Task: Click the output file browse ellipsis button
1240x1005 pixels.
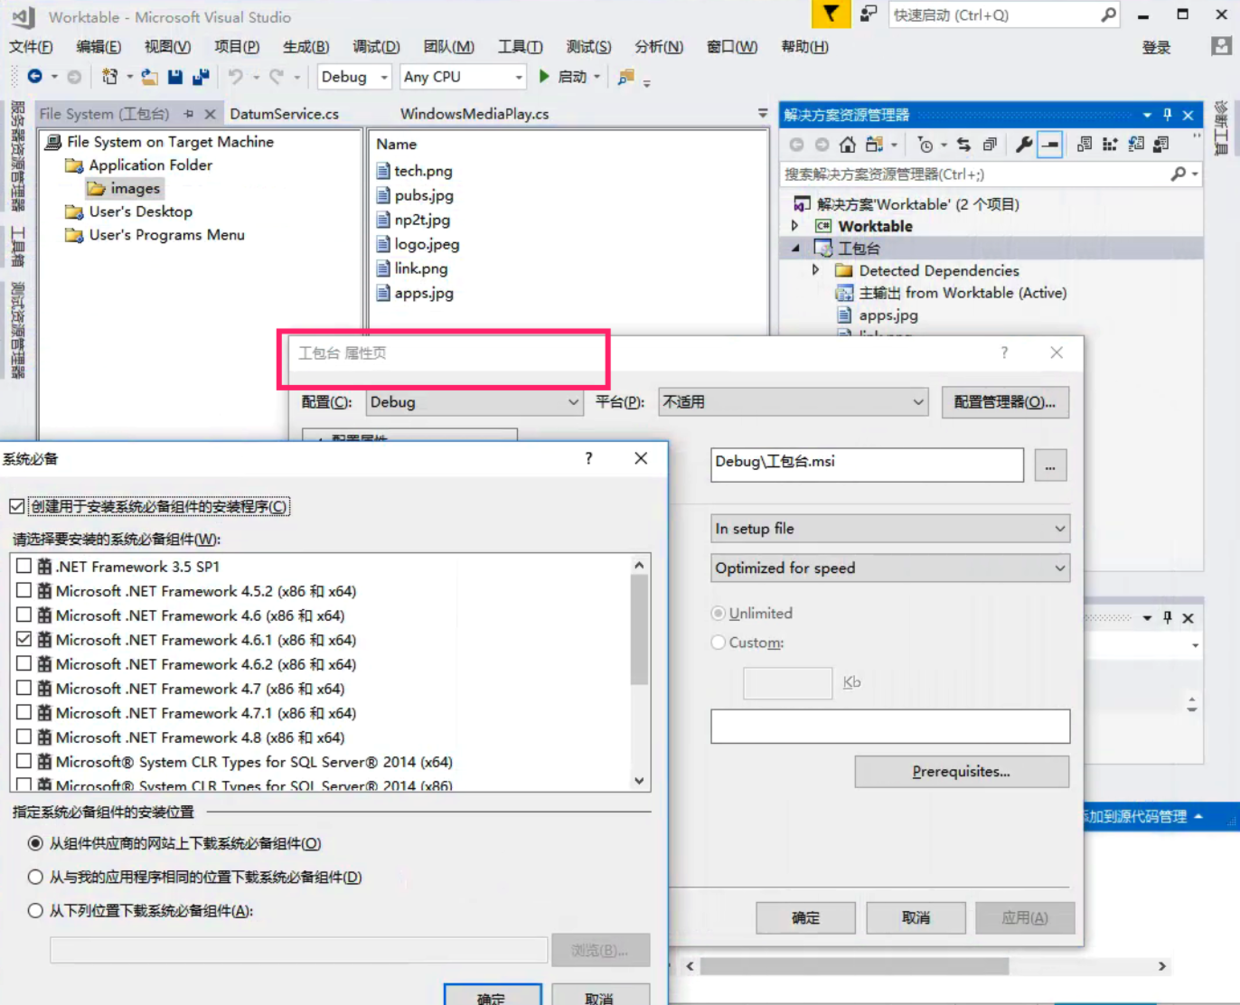Action: click(1050, 465)
